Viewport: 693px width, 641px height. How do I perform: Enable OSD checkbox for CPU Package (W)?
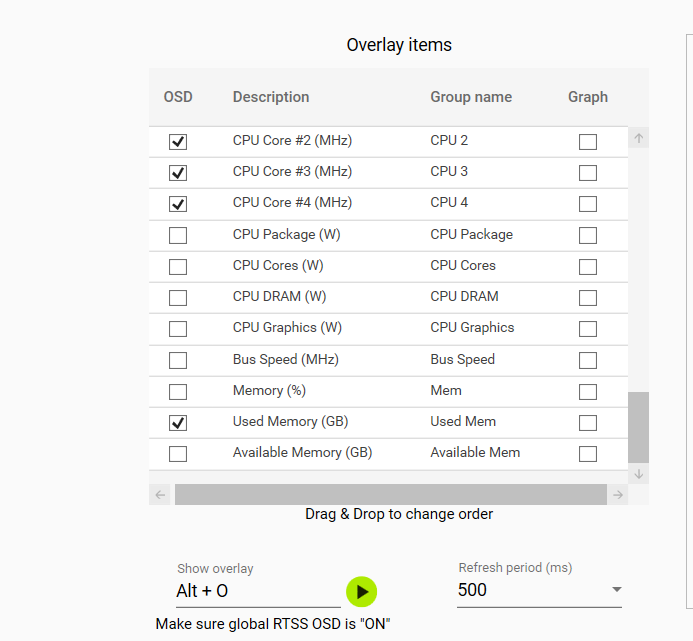[x=178, y=236]
